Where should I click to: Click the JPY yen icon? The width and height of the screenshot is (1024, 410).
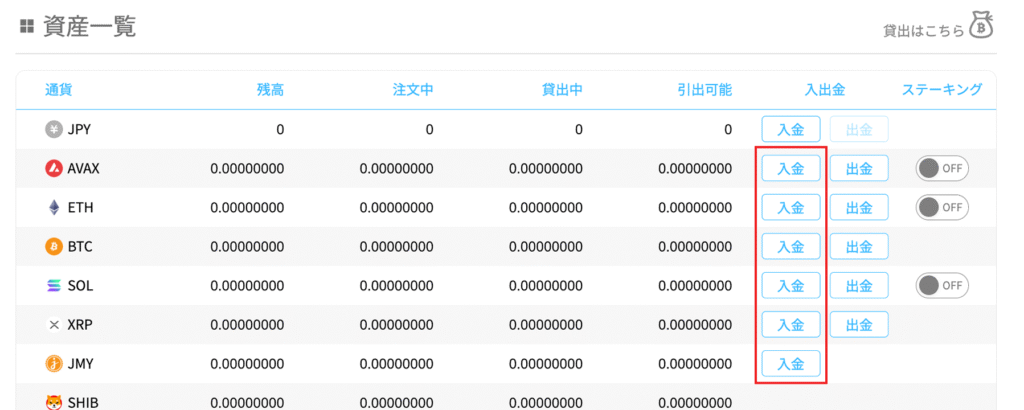(x=54, y=129)
